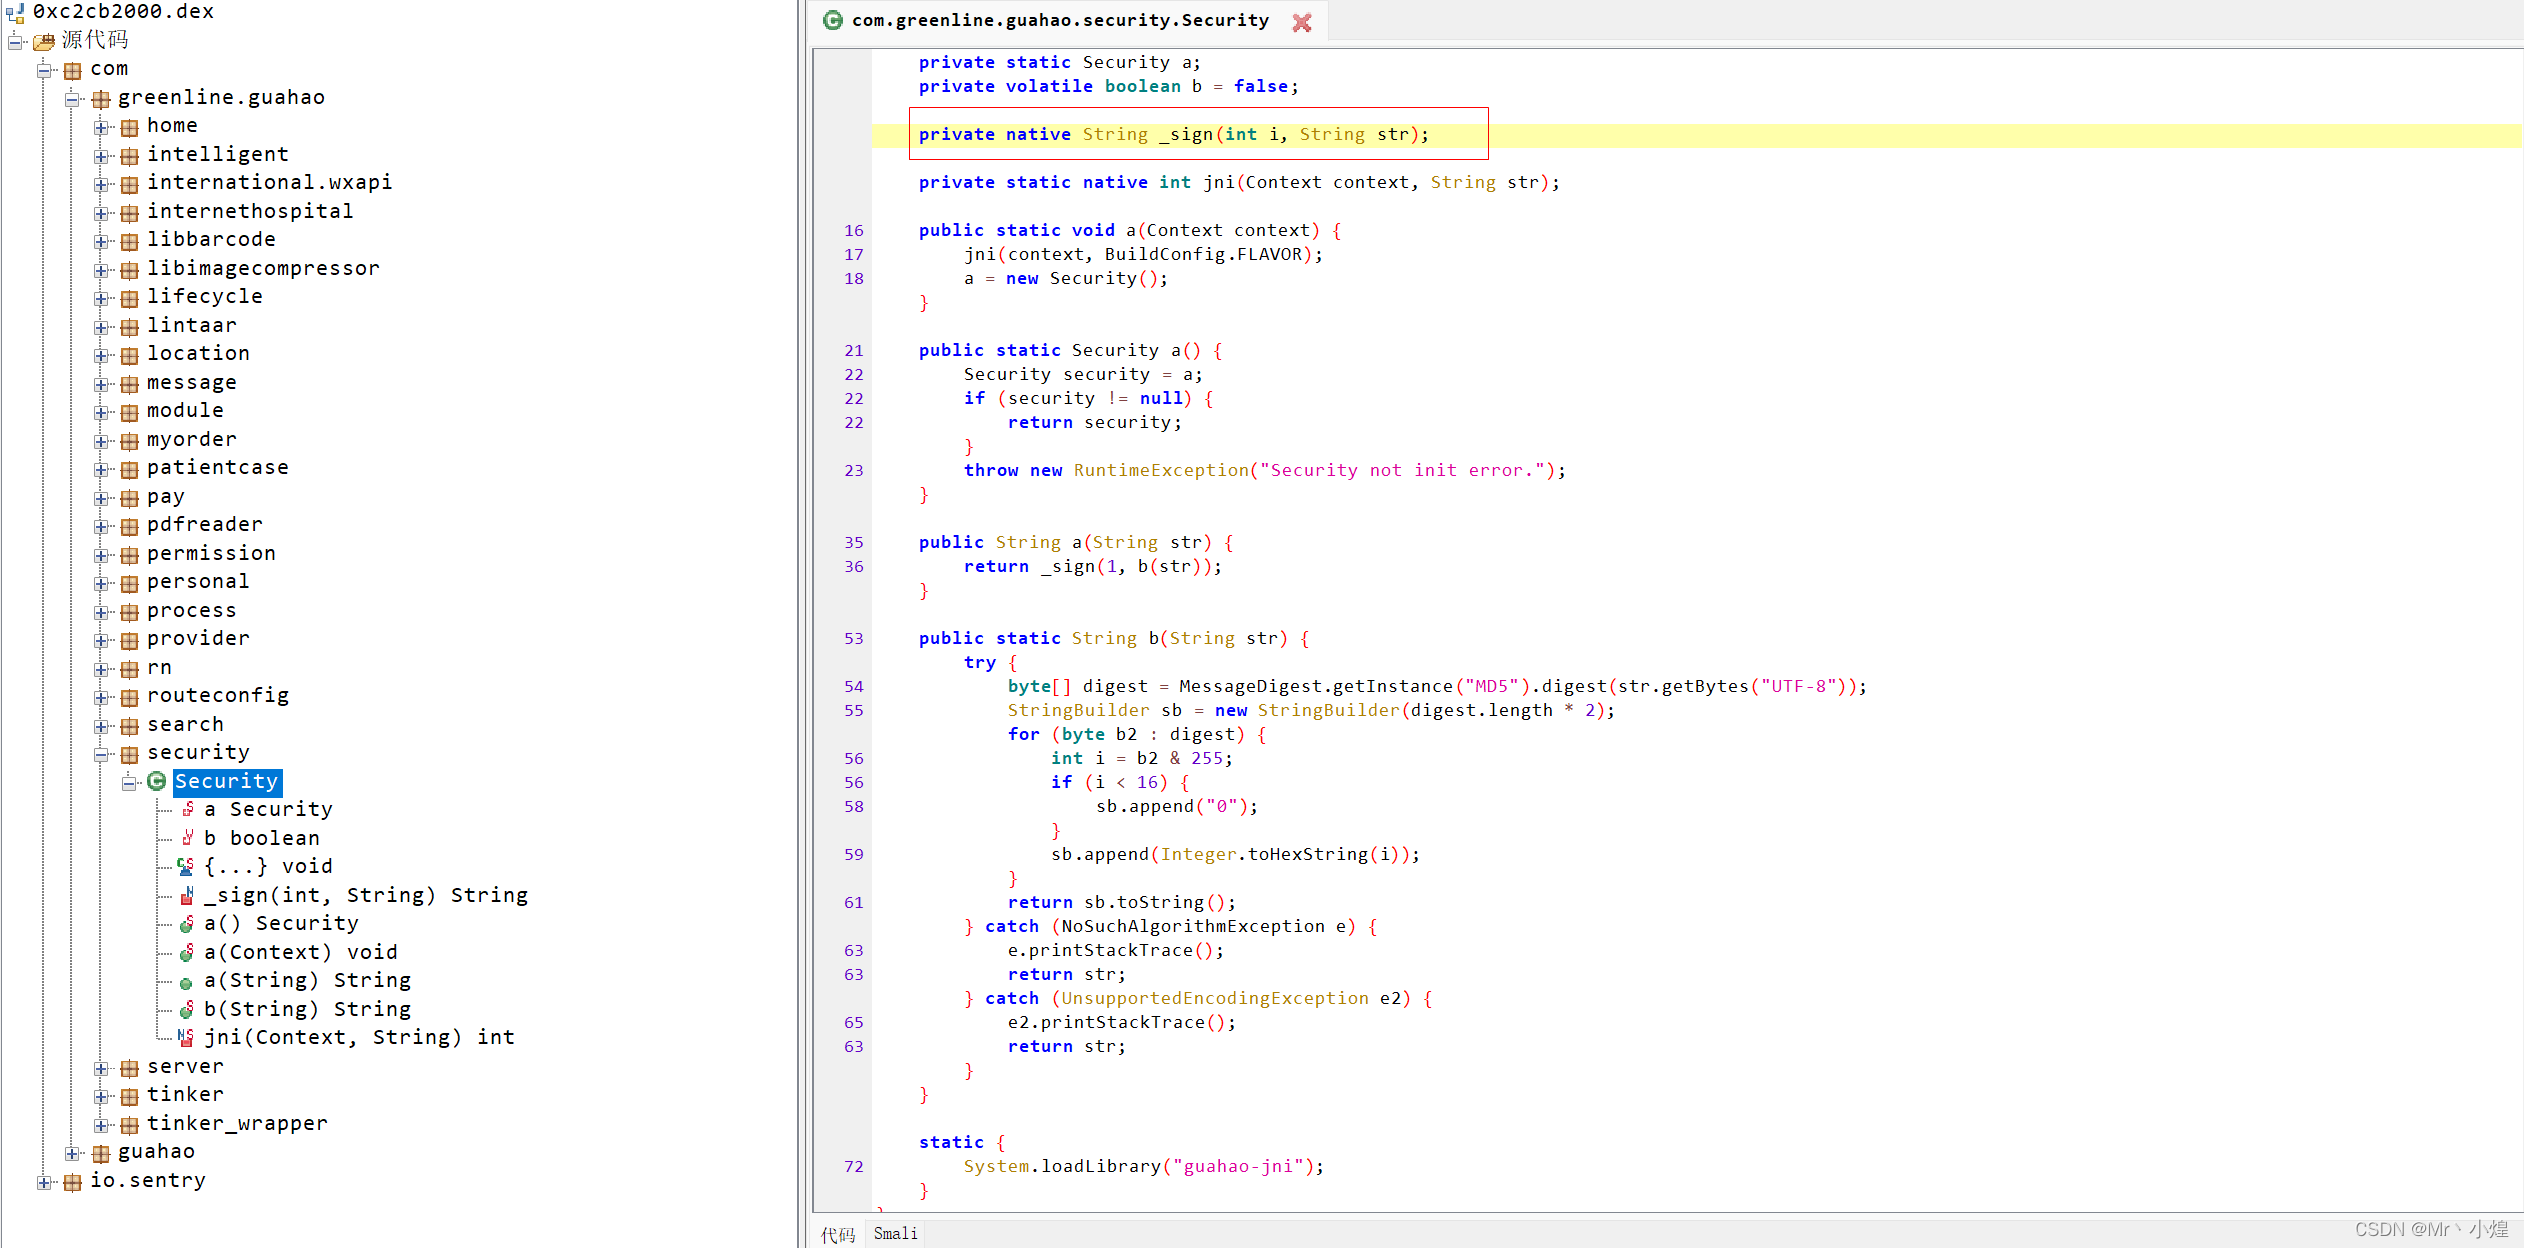Image resolution: width=2524 pixels, height=1248 pixels.
Task: Select international.wxapi in the tree
Action: (269, 182)
